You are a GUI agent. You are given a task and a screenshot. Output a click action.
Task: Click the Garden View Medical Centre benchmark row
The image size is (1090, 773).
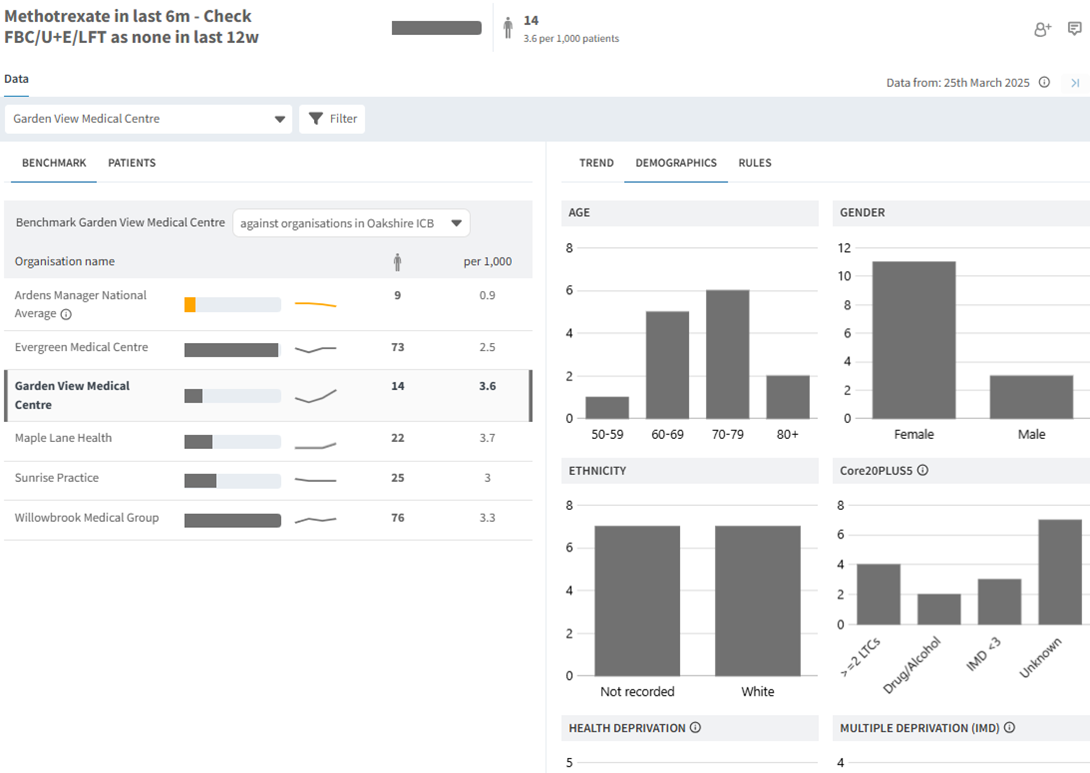click(268, 396)
